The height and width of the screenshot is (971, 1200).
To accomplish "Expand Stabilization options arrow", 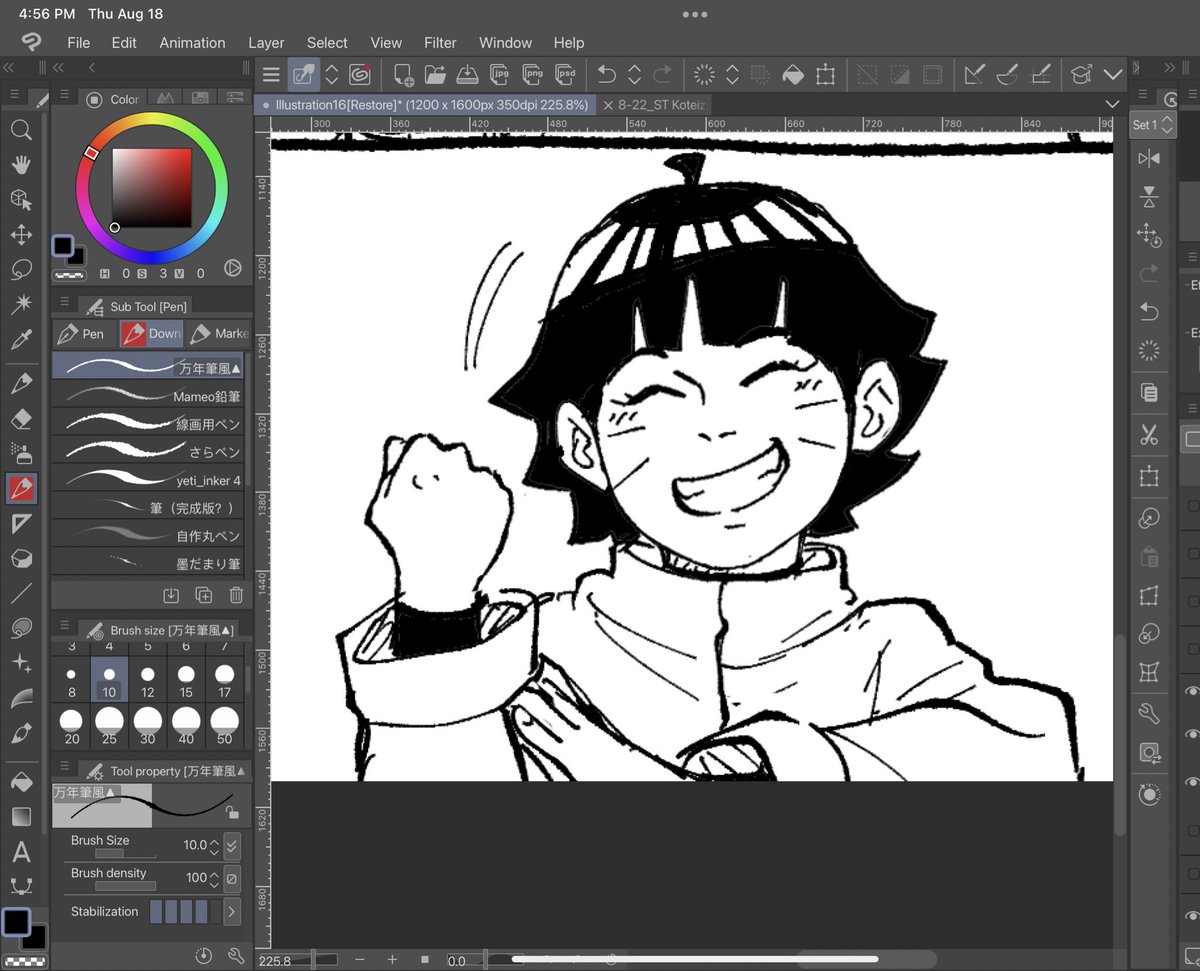I will click(x=232, y=911).
